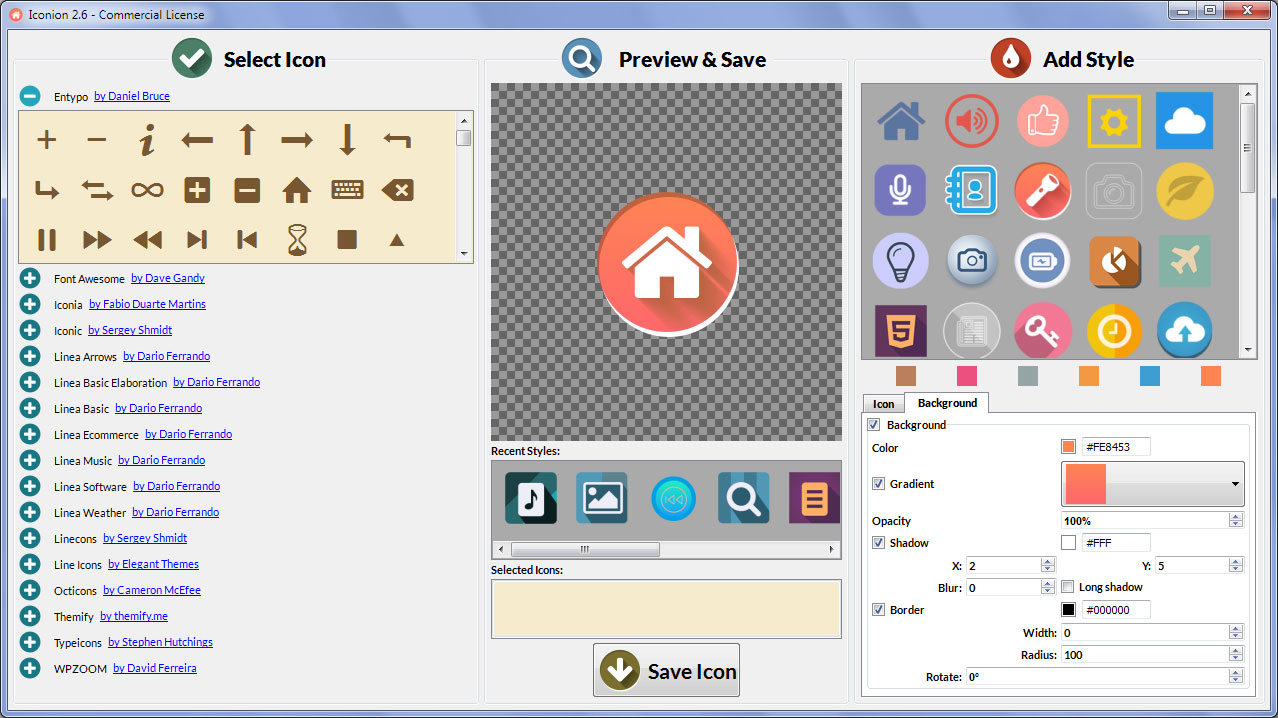Click the orange background color swatch

pos(1066,447)
